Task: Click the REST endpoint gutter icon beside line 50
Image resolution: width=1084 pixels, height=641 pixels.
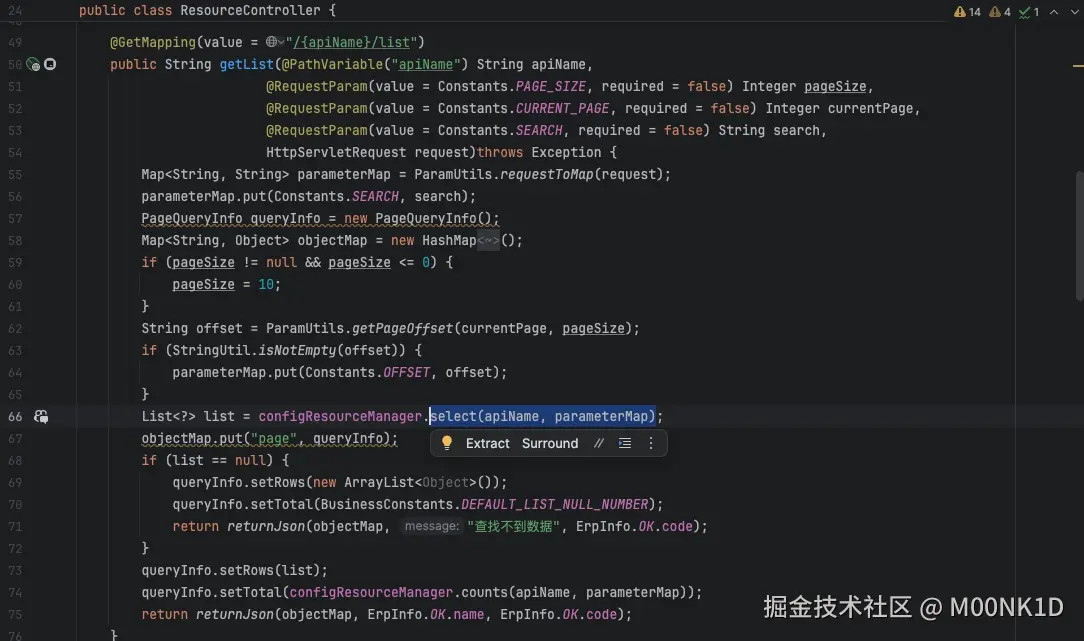Action: 33,64
